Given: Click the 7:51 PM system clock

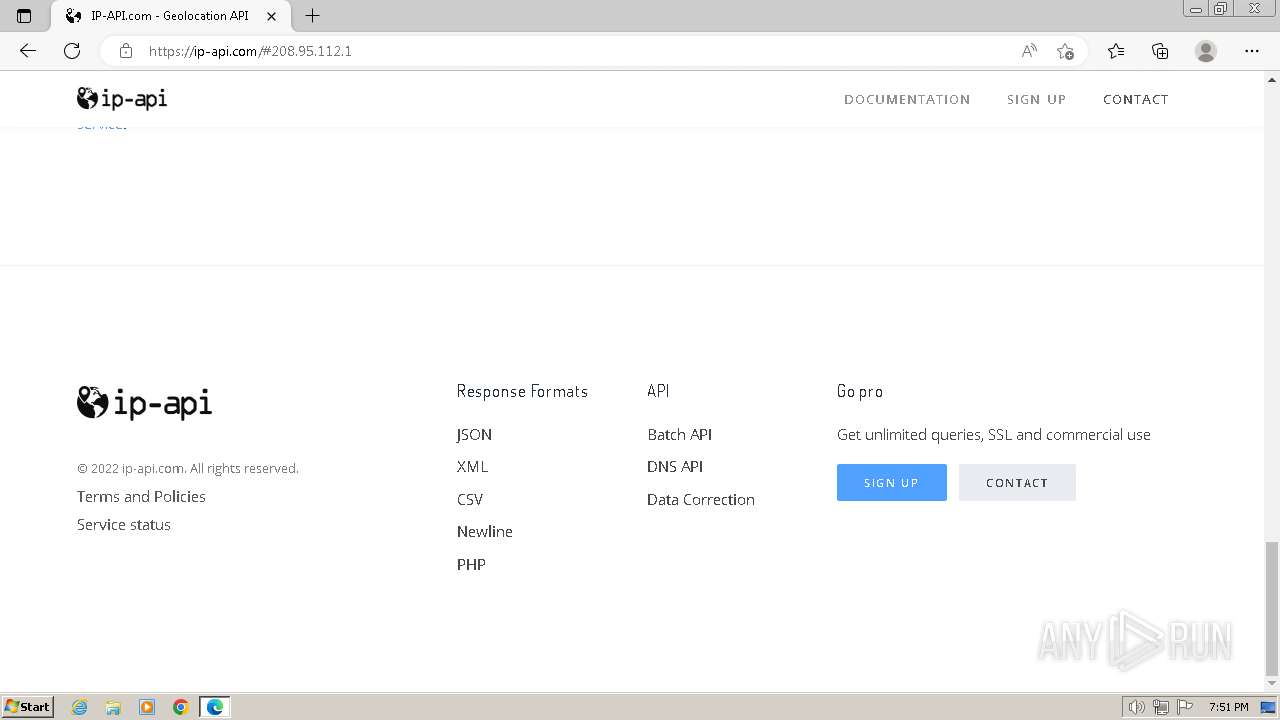Looking at the screenshot, I should click(x=1228, y=707).
